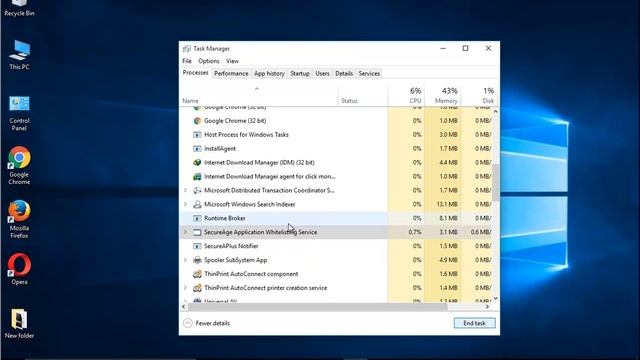Select Host Process for Windows Tasks row
This screenshot has height=360, width=640.
(336, 135)
